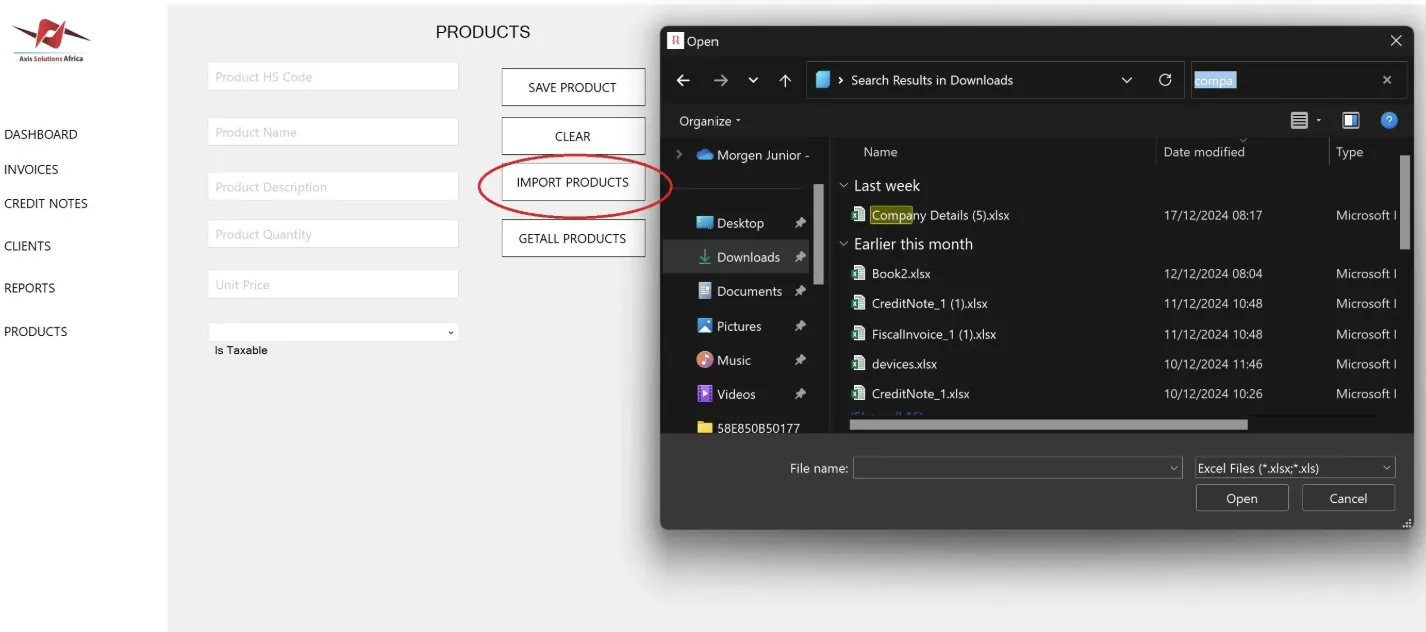Click IMPORT PRODUCTS button

tap(573, 182)
